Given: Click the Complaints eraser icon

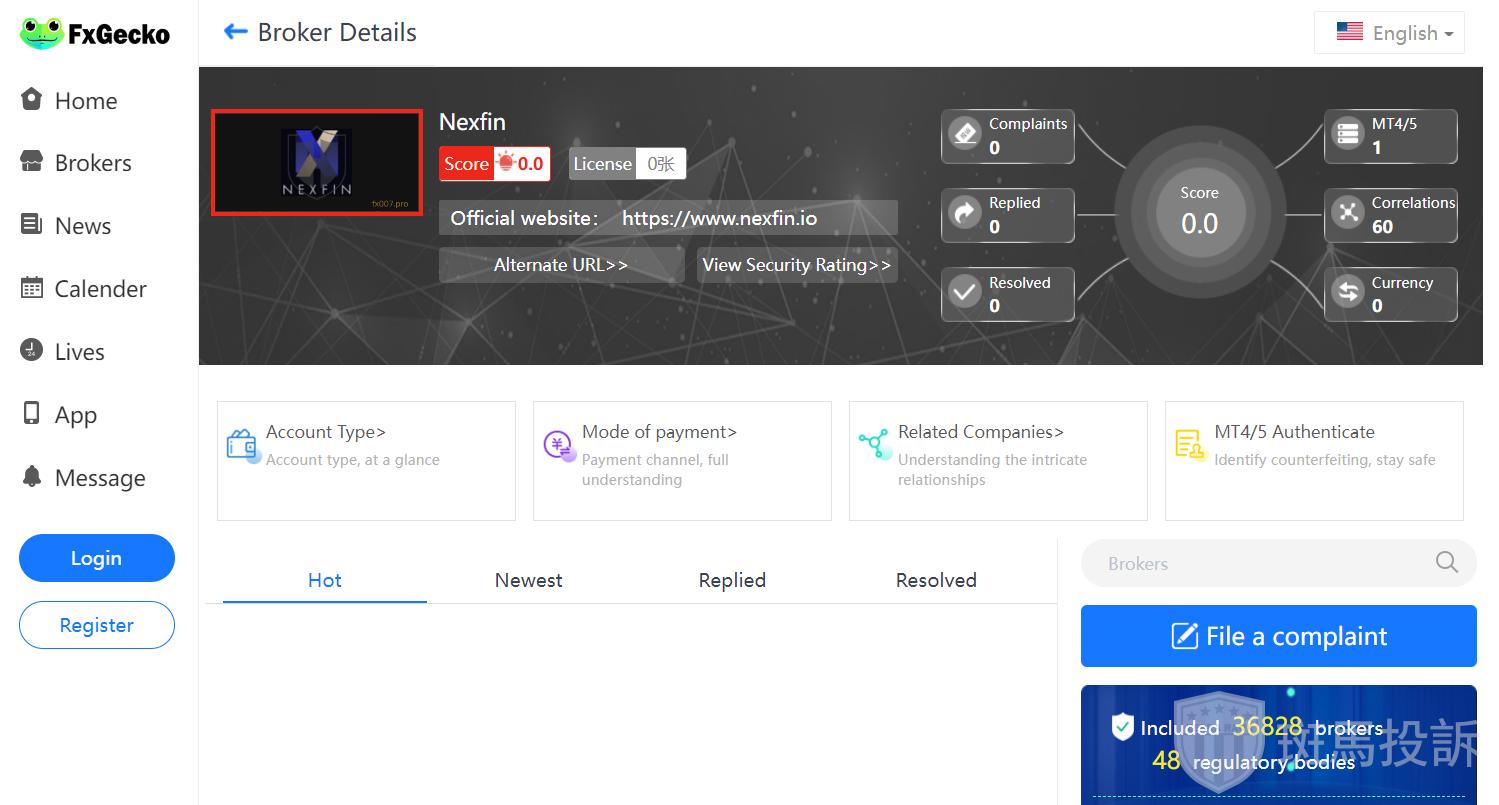Looking at the screenshot, I should click(x=965, y=134).
